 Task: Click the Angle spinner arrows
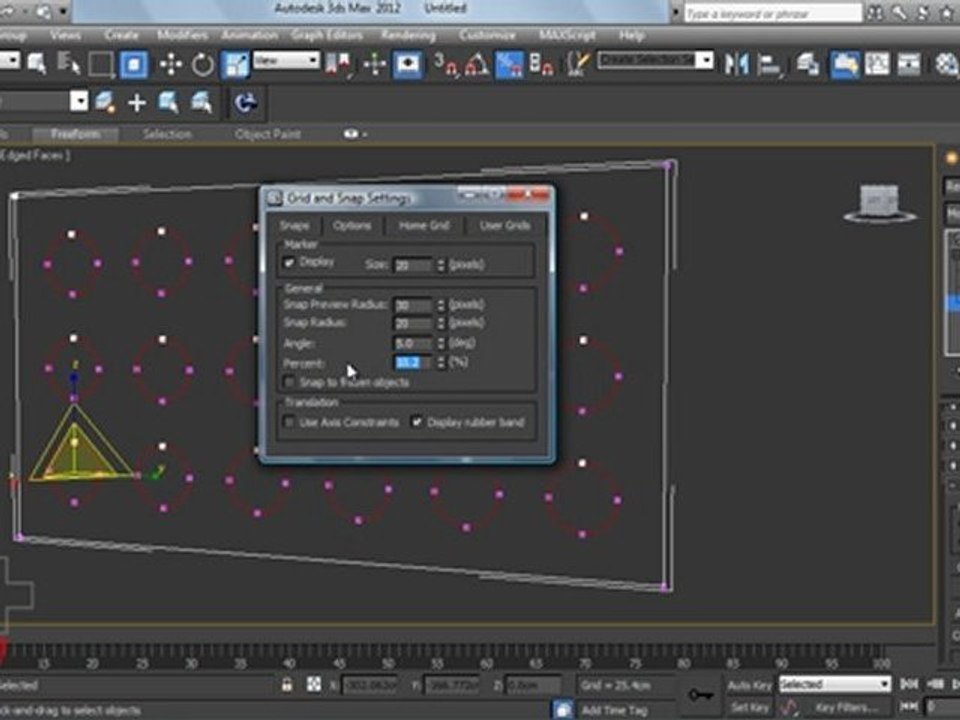(x=441, y=343)
